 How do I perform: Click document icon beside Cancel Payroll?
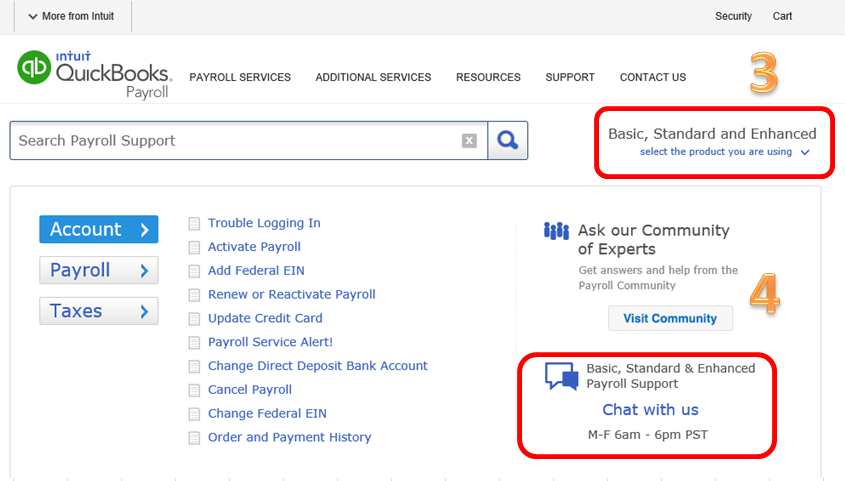click(194, 390)
